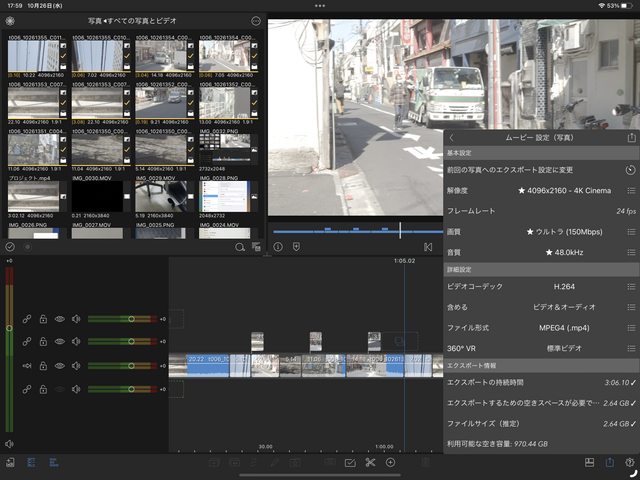Tap the share icon in export panel header
Viewport: 640px width, 480px height.
(x=631, y=138)
